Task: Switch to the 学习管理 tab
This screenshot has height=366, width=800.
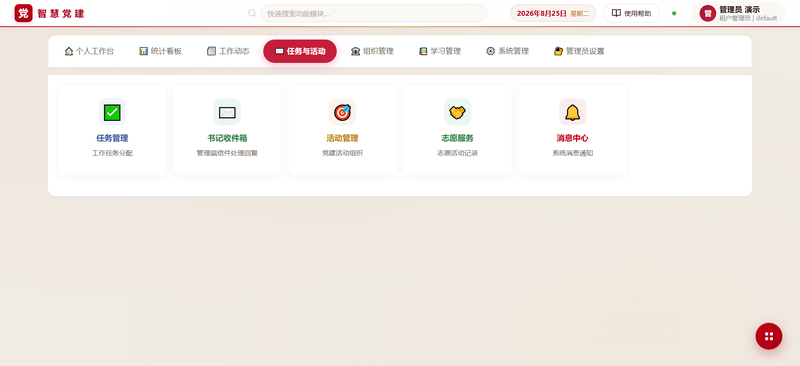Action: (440, 51)
